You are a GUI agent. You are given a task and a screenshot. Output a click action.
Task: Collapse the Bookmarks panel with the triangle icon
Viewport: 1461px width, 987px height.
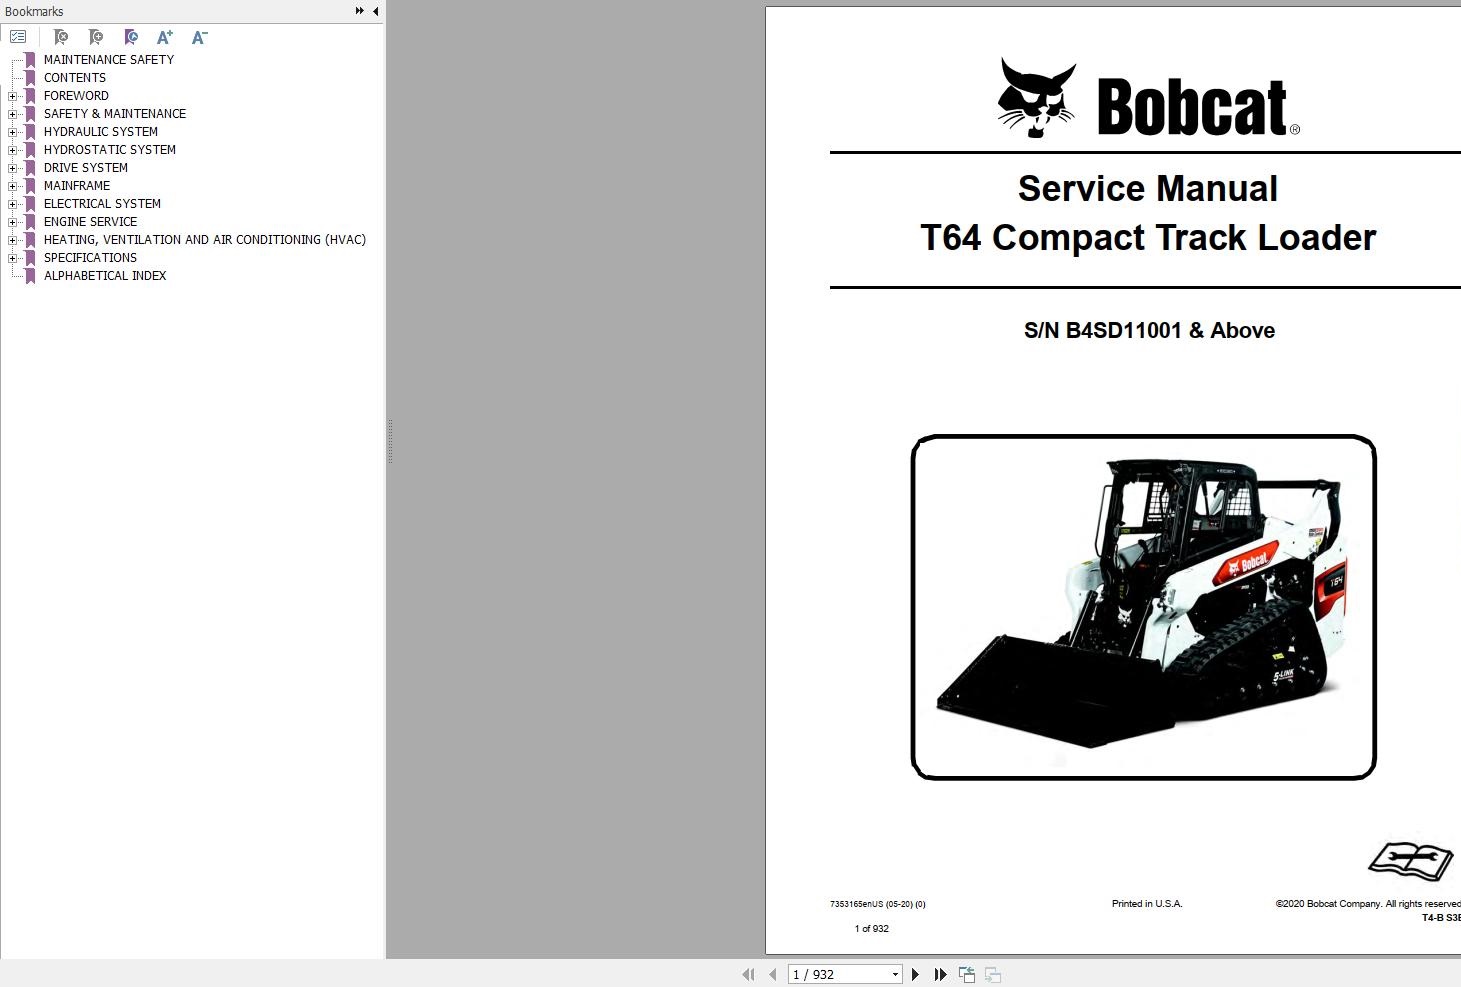(375, 11)
